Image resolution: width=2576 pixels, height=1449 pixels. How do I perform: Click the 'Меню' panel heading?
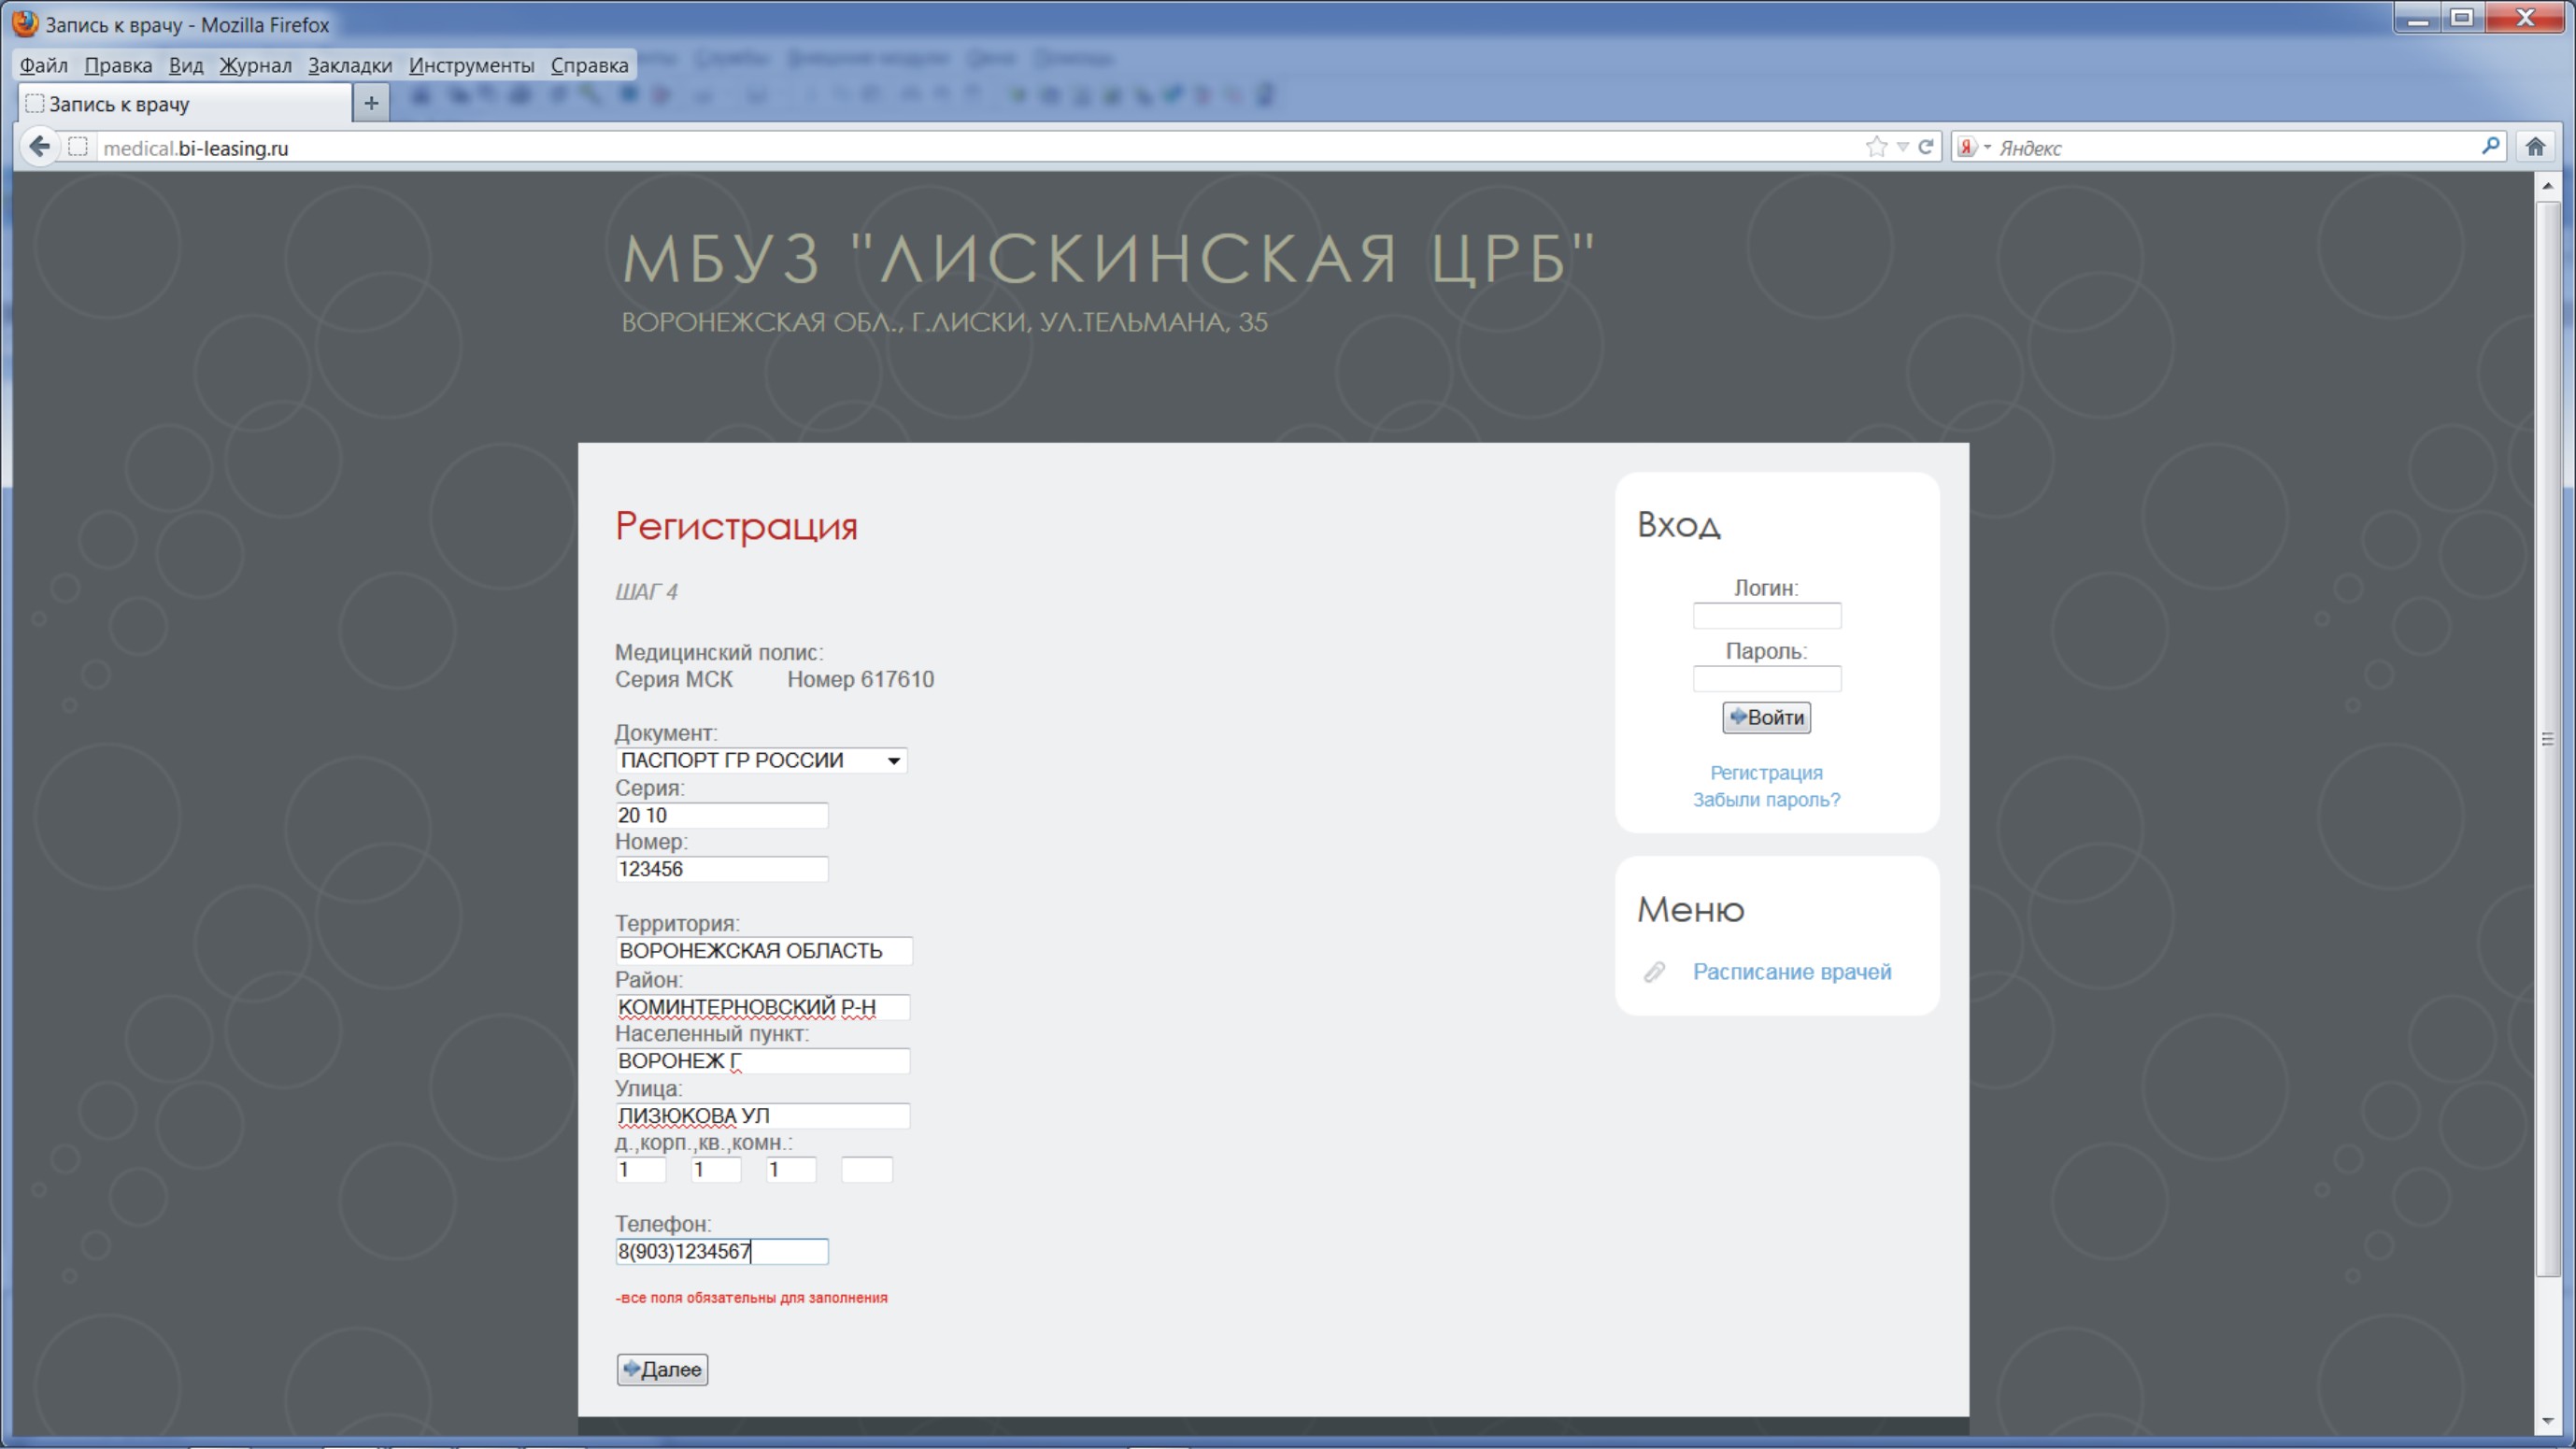pyautogui.click(x=1691, y=910)
